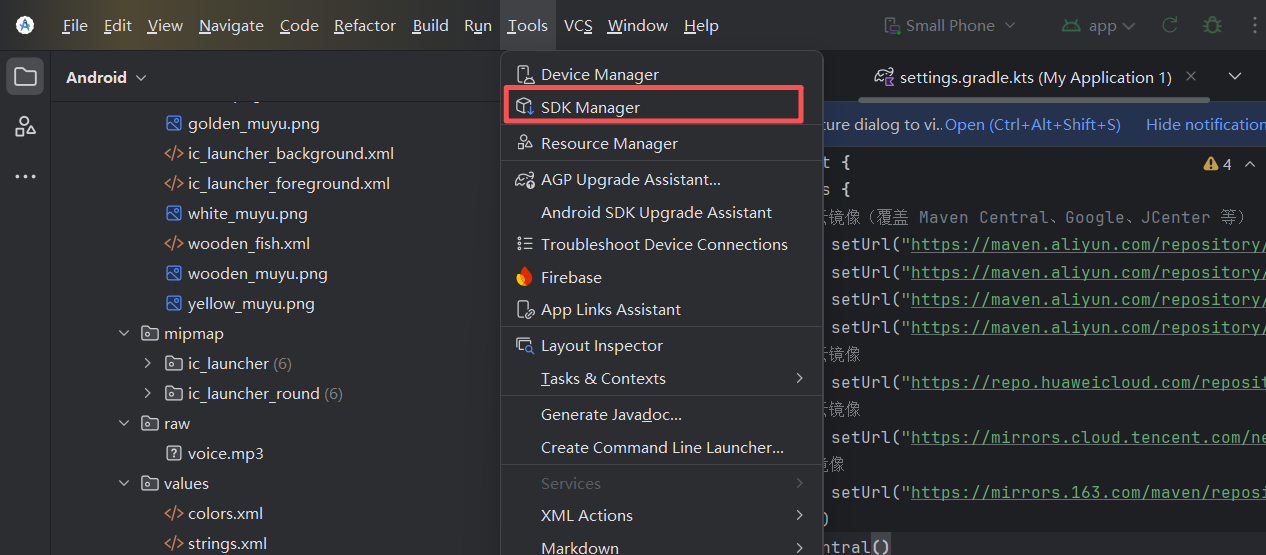Click the Sync Project refresh icon
The width and height of the screenshot is (1266, 555).
coord(1169,26)
